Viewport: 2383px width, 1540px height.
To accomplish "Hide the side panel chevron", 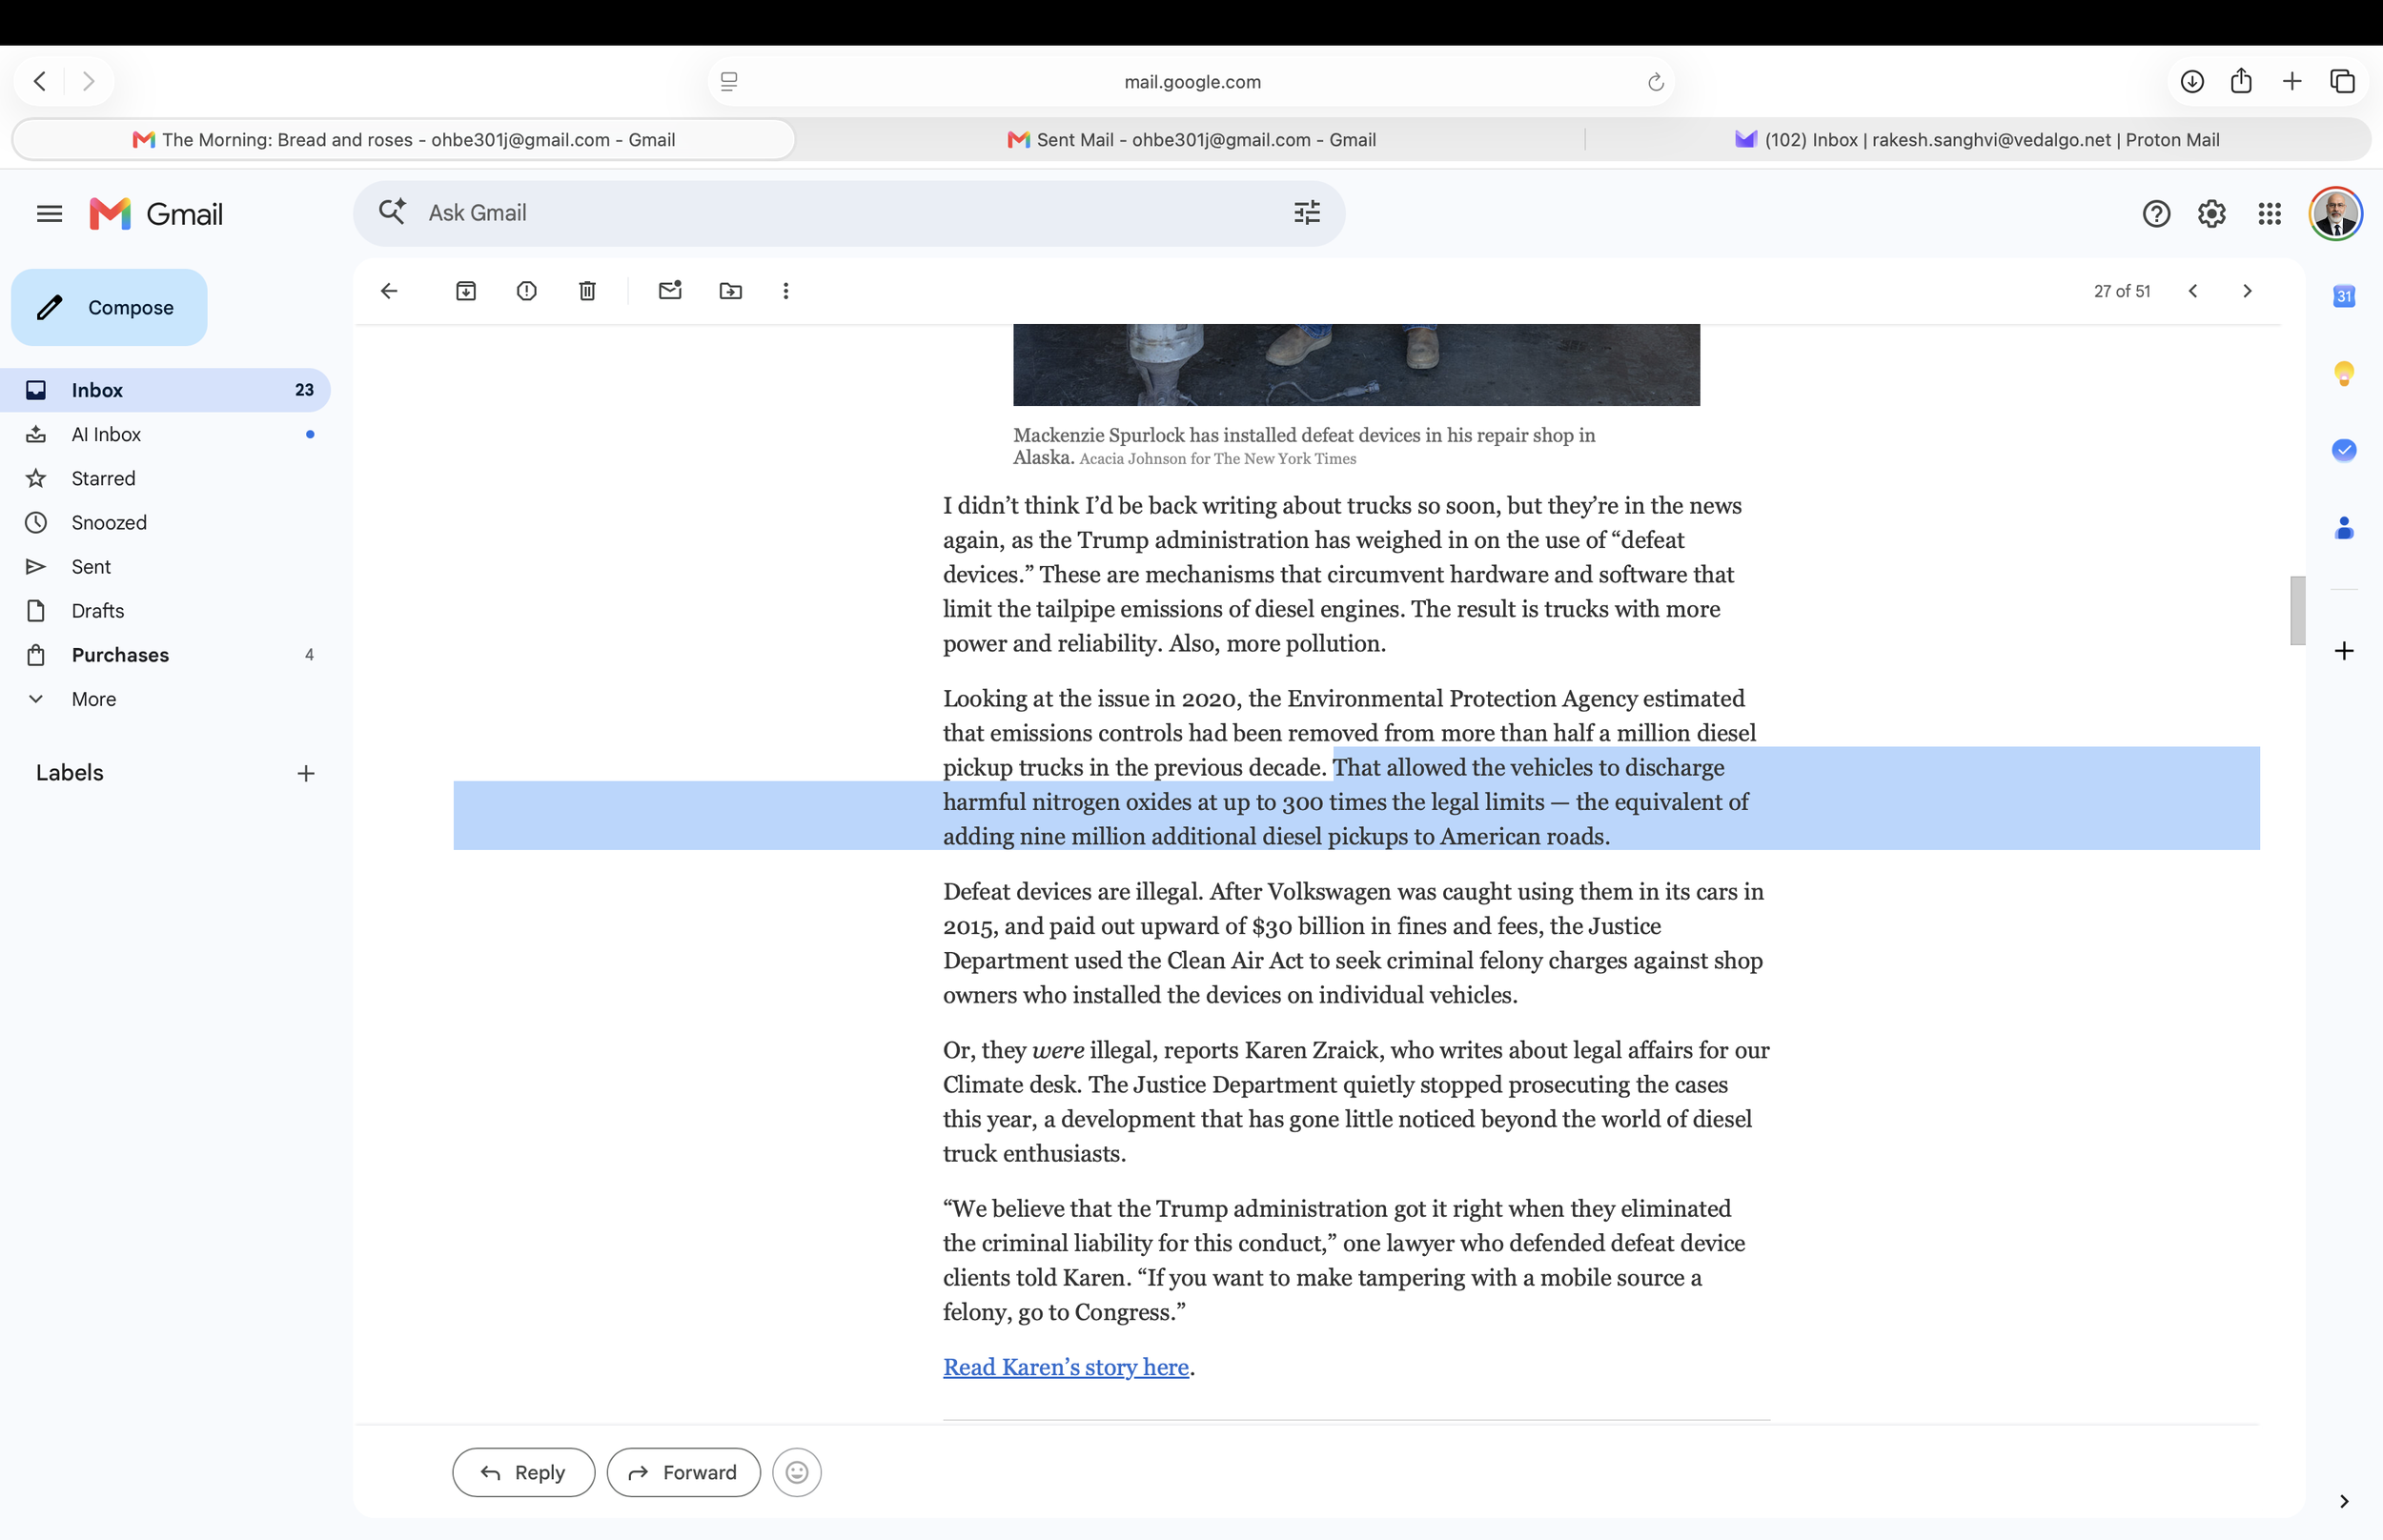I will click(x=2344, y=1501).
